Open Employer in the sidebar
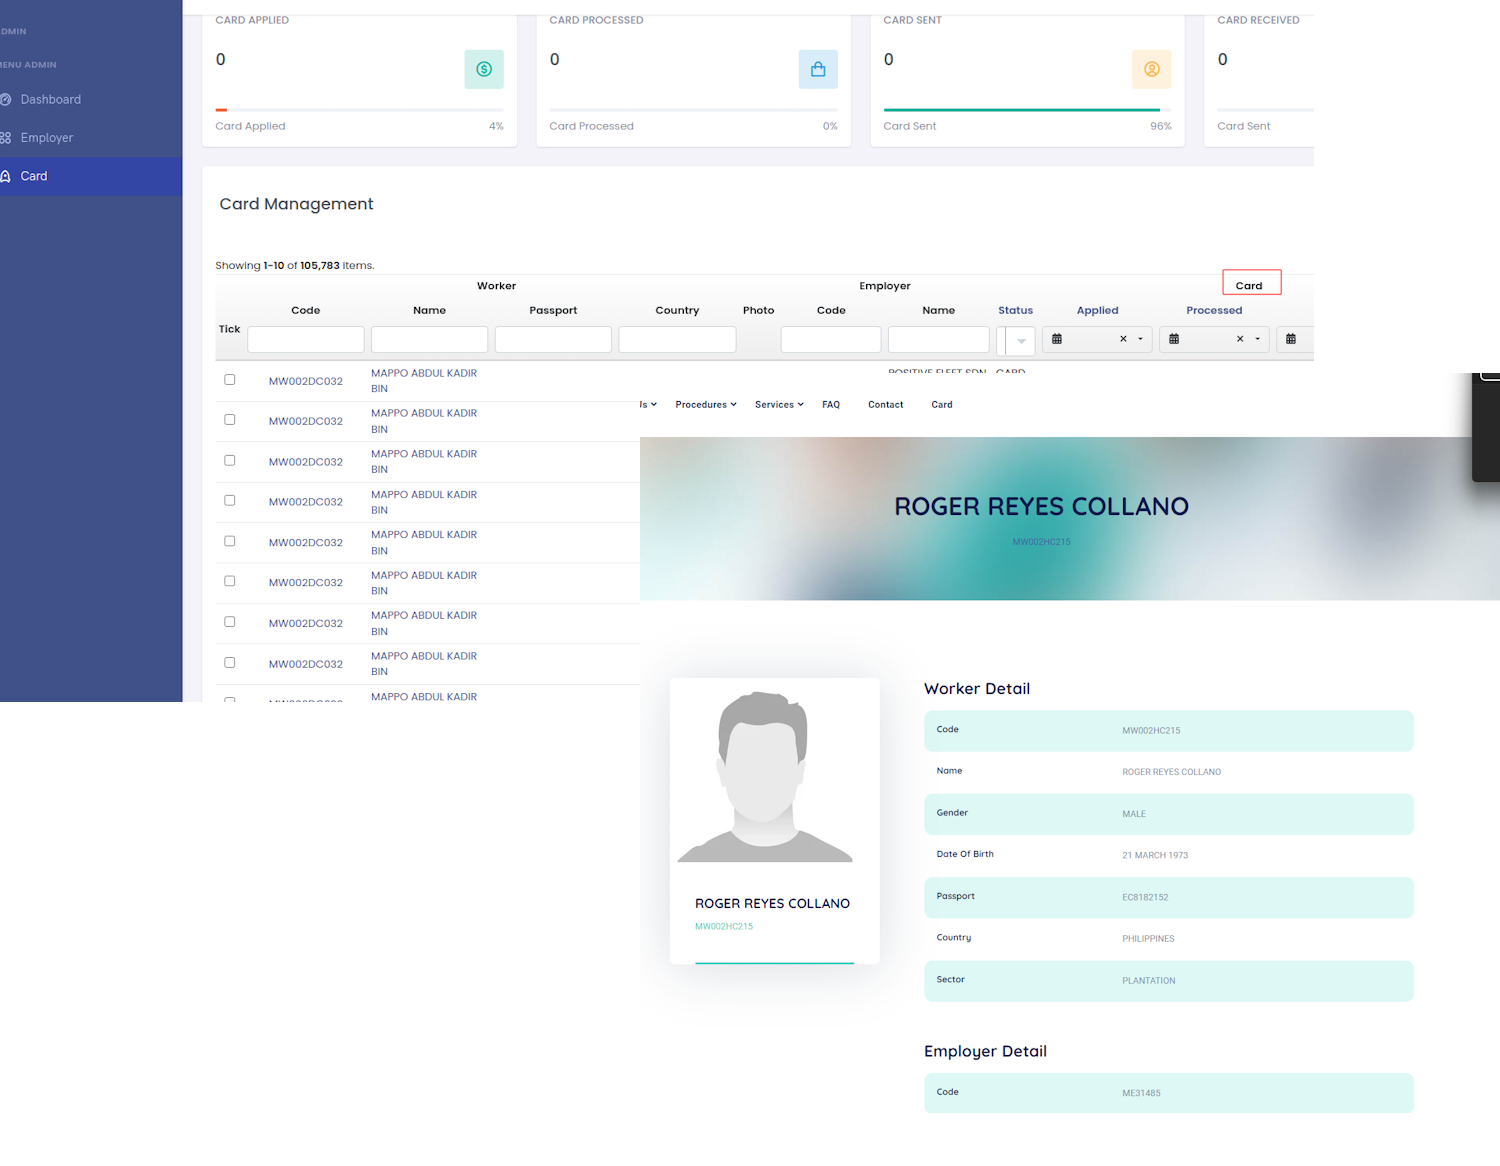Image resolution: width=1500 pixels, height=1166 pixels. click(46, 138)
